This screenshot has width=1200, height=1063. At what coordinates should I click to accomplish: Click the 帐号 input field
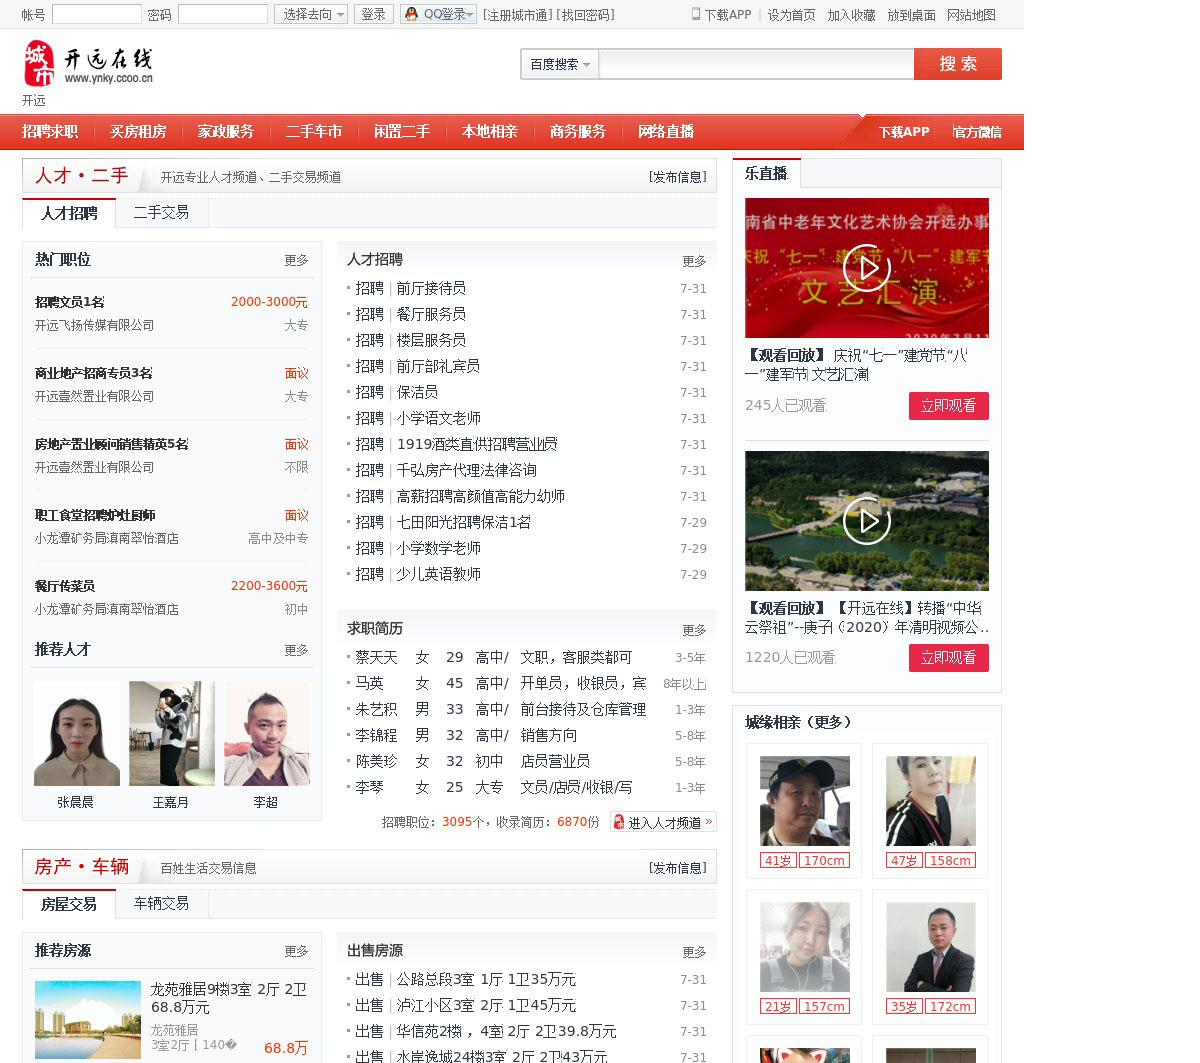(x=97, y=14)
